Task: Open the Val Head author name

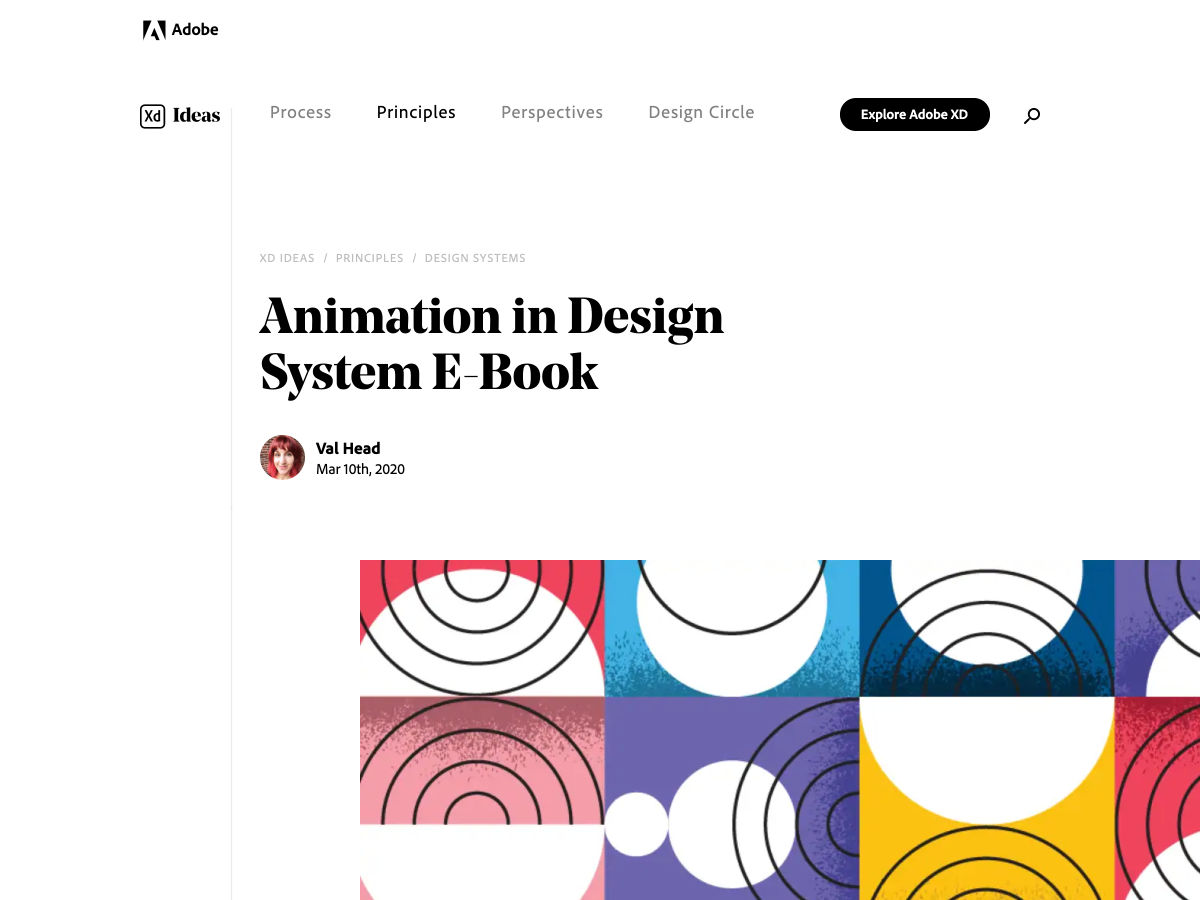Action: coord(348,448)
